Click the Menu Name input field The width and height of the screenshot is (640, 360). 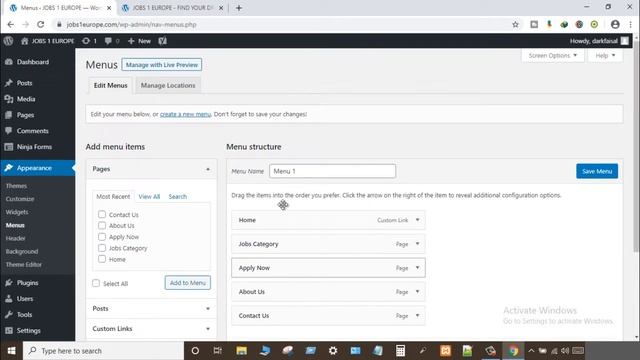(x=332, y=171)
